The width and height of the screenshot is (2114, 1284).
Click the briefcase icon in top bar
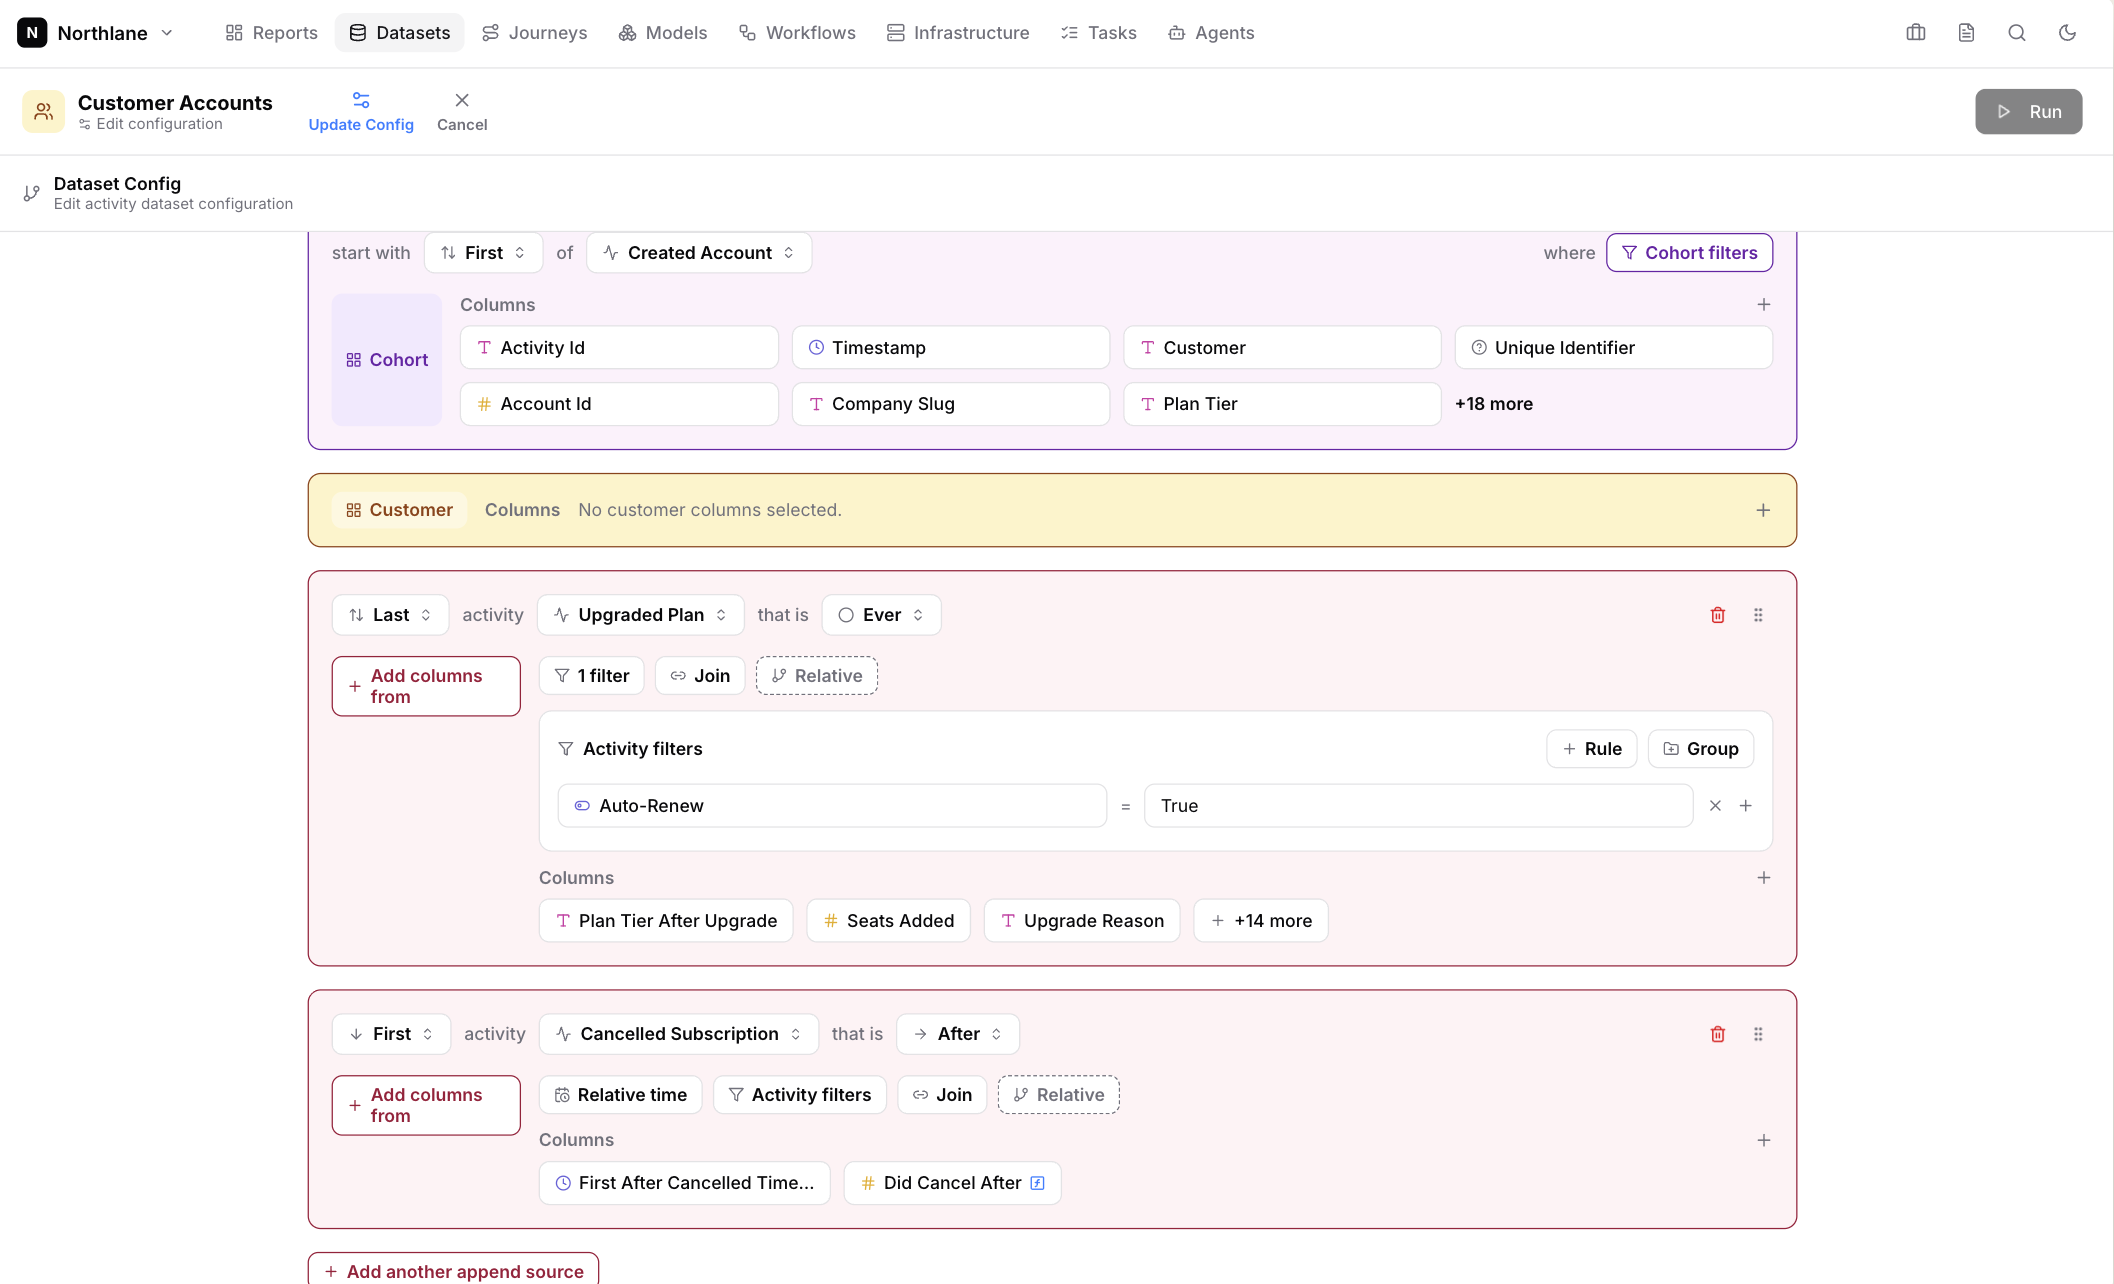pos(1915,33)
